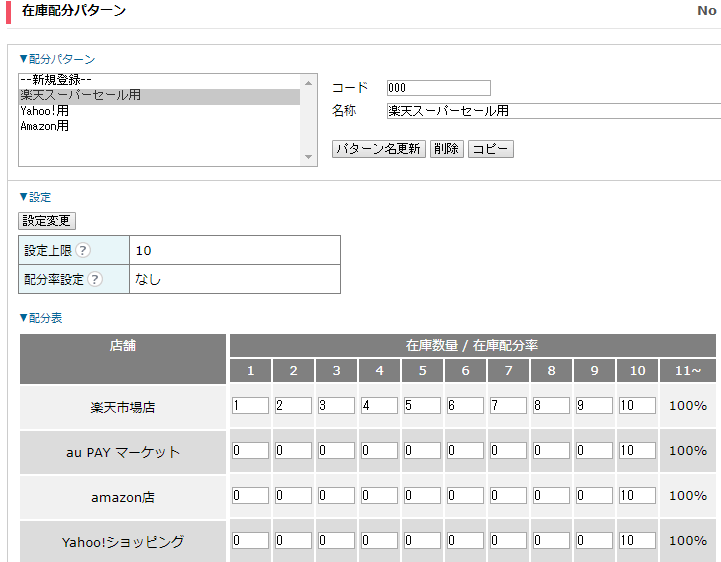Click 配分率設定 value なし cell

[x=235, y=279]
